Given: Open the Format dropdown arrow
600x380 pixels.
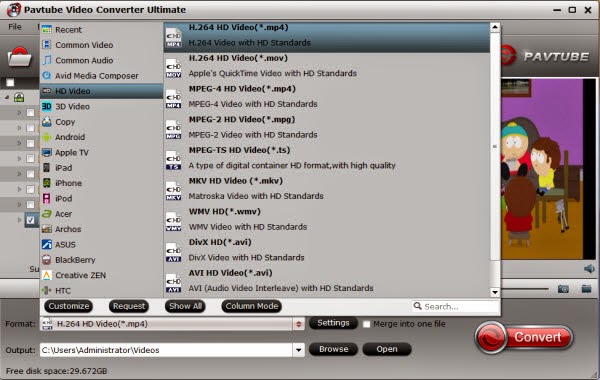Looking at the screenshot, I should pos(298,324).
